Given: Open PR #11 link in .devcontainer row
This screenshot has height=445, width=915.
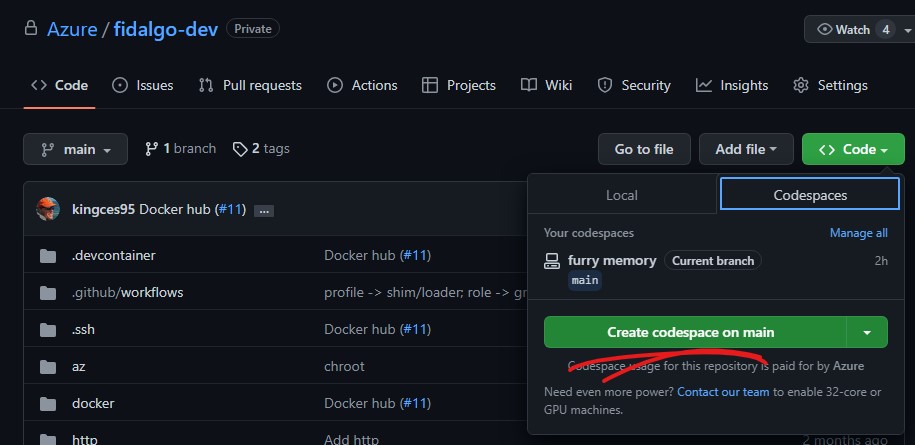Looking at the screenshot, I should tap(415, 255).
